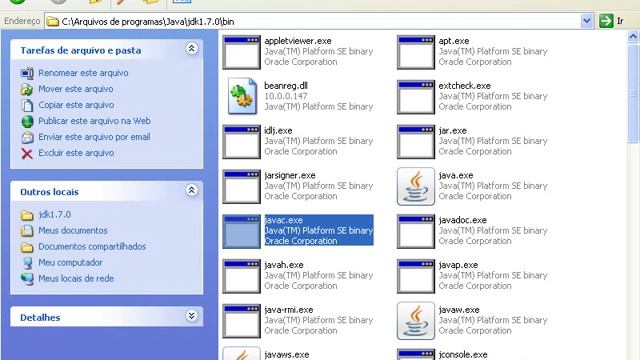Open Meu computador link
640x360 pixels.
tap(70, 262)
